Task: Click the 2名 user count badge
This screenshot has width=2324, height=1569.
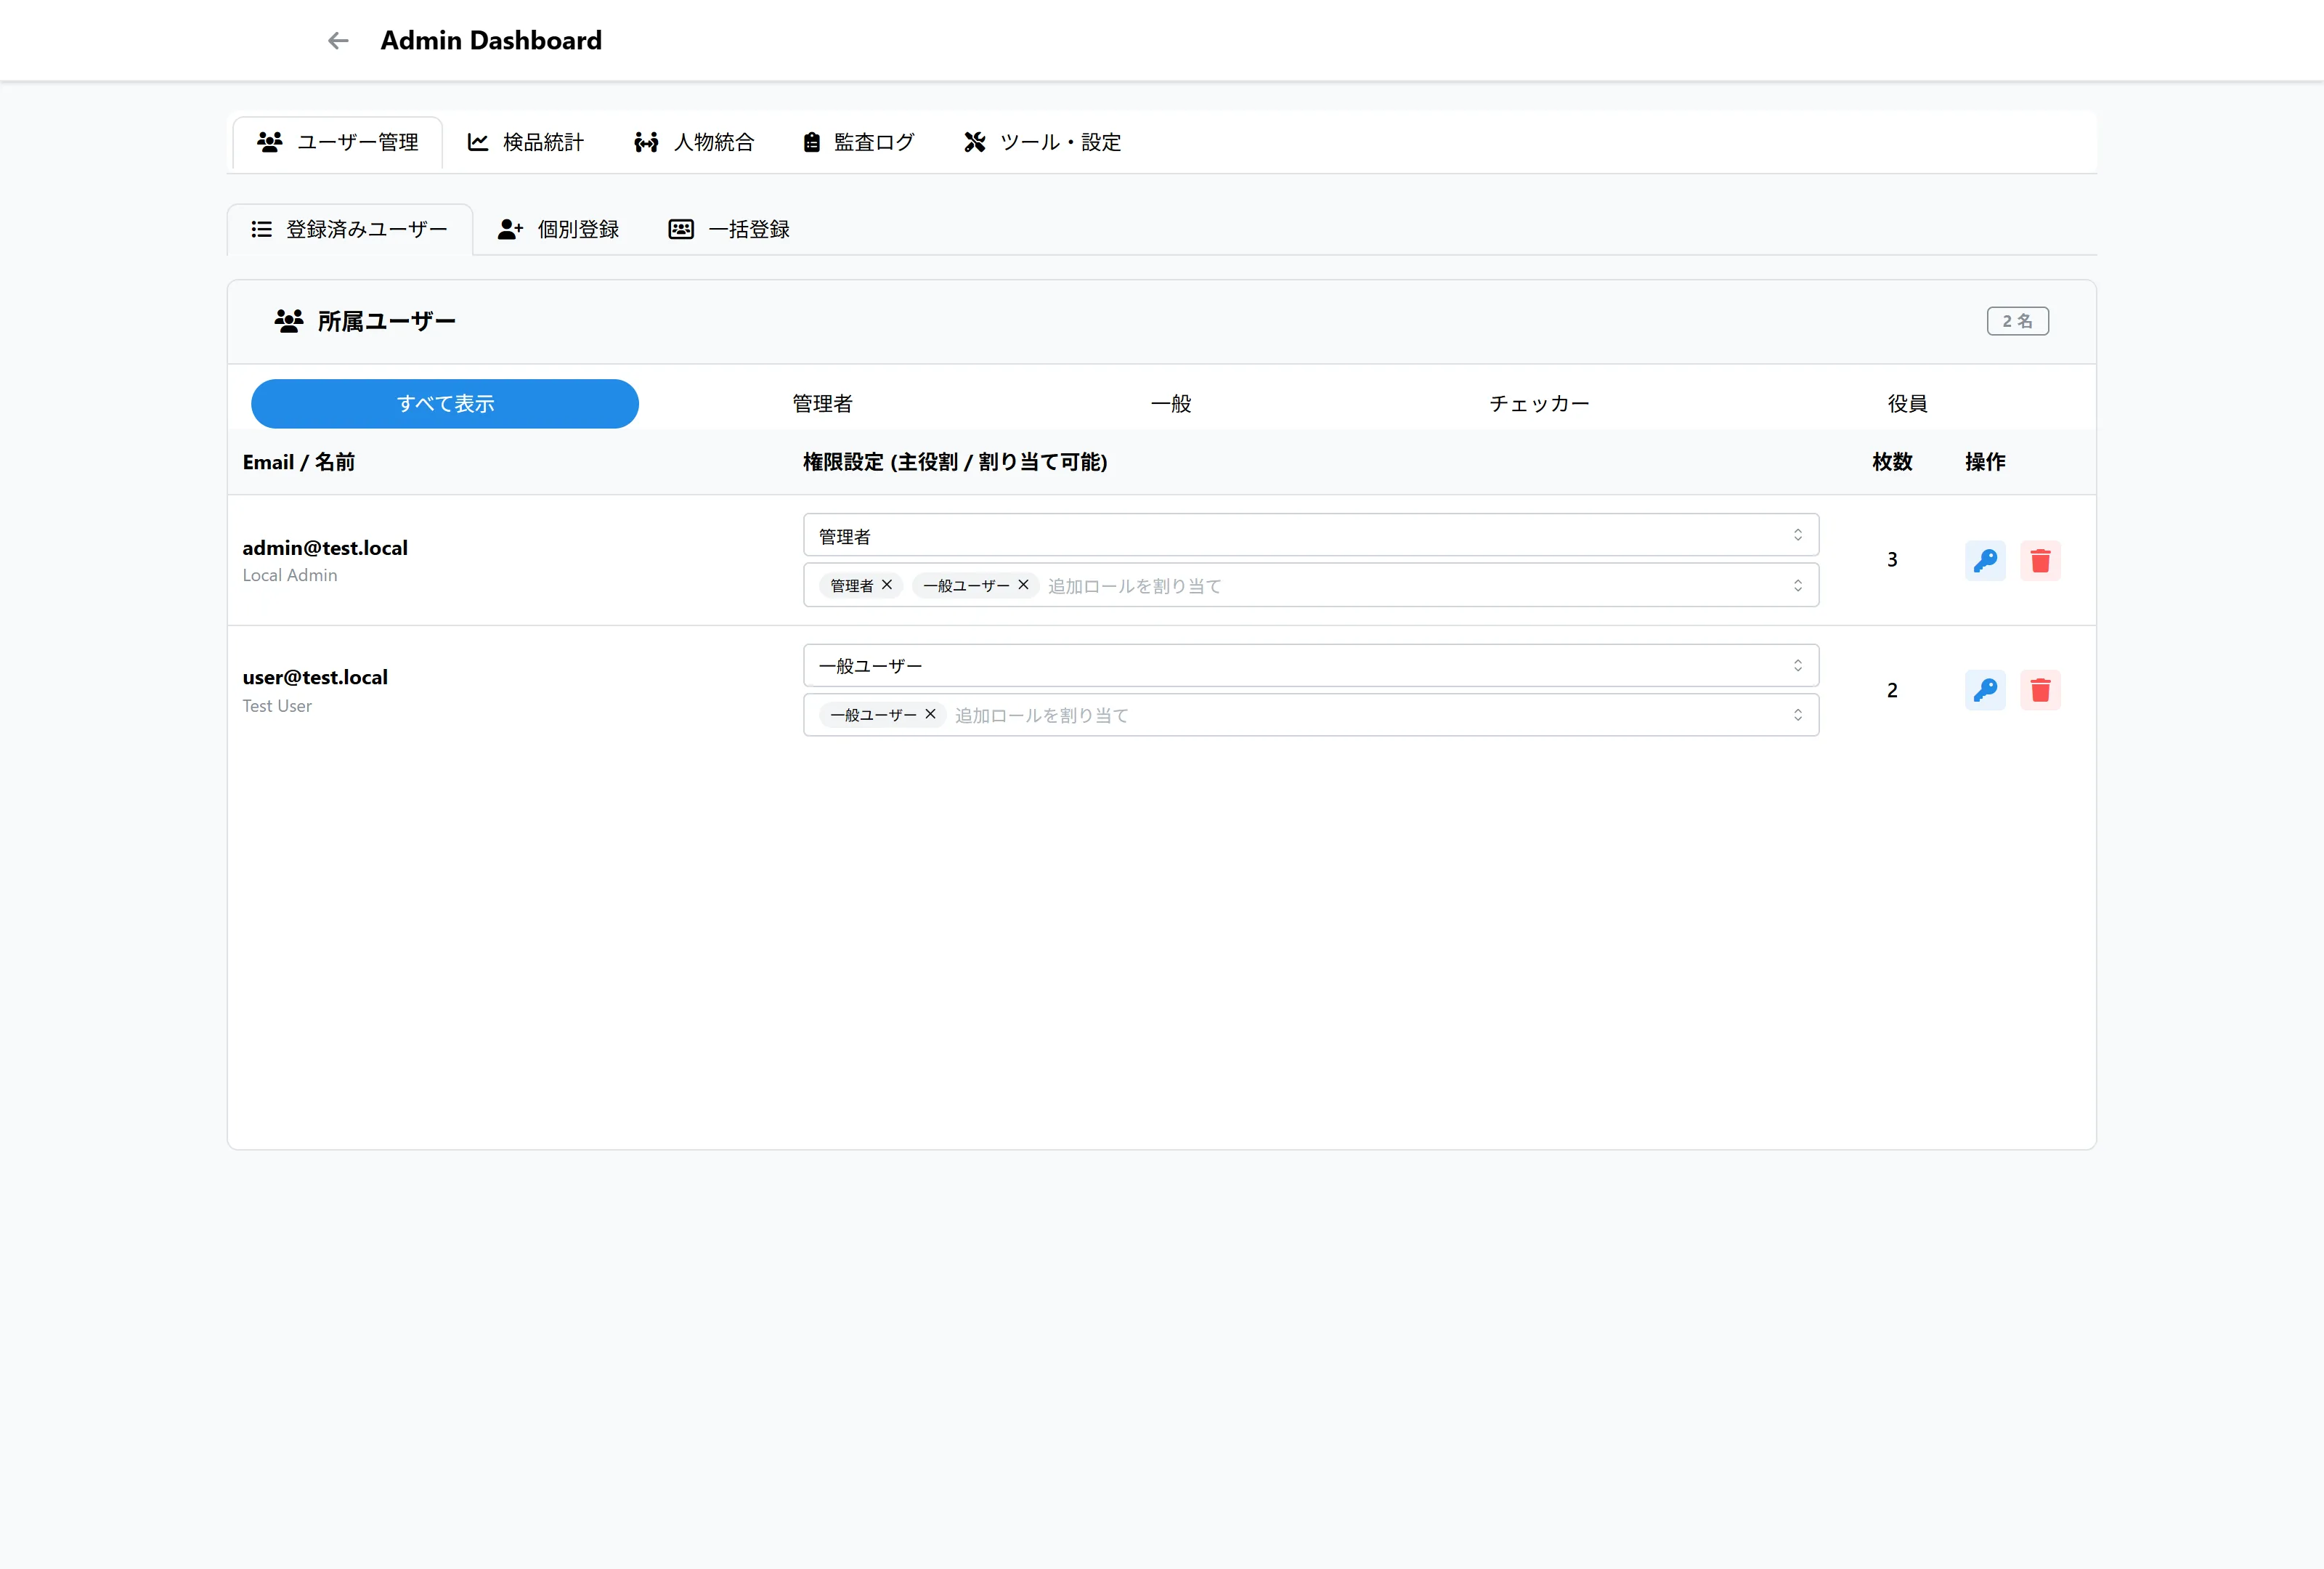Action: 2017,321
